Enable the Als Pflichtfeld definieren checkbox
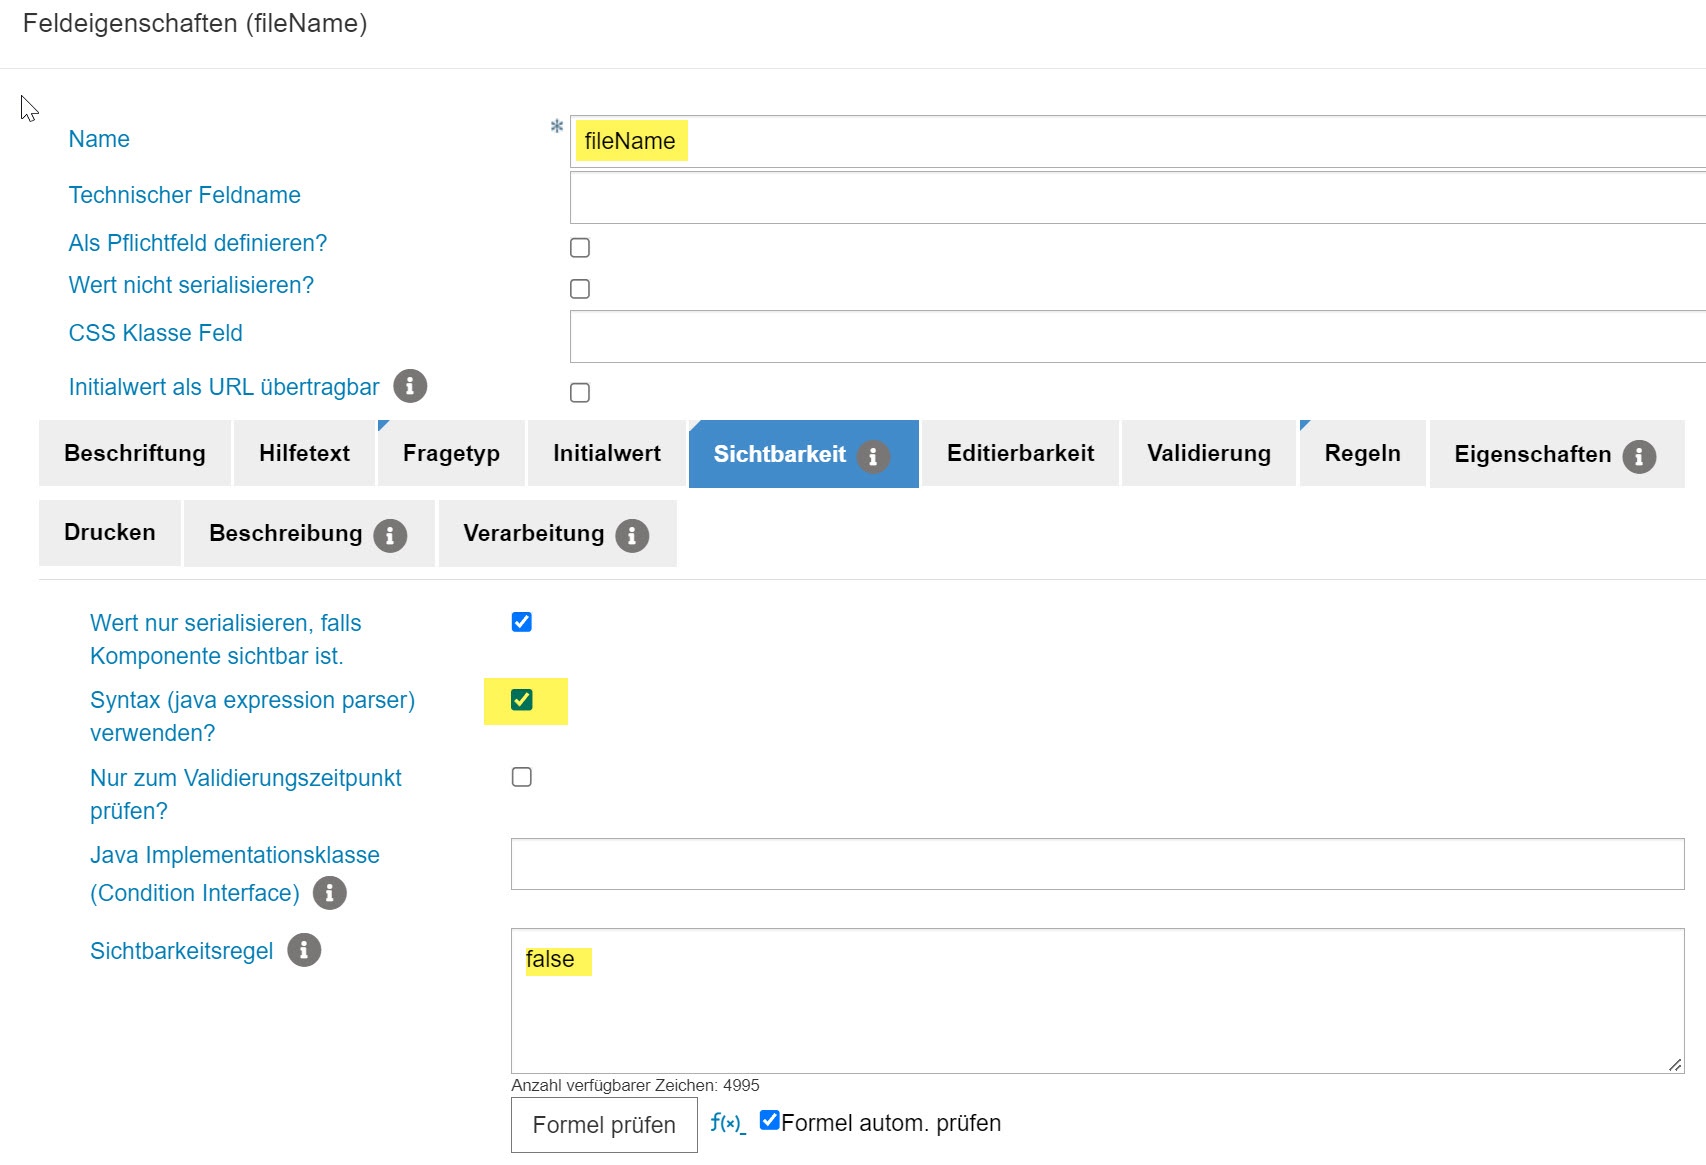Image resolution: width=1706 pixels, height=1165 pixels. [580, 248]
